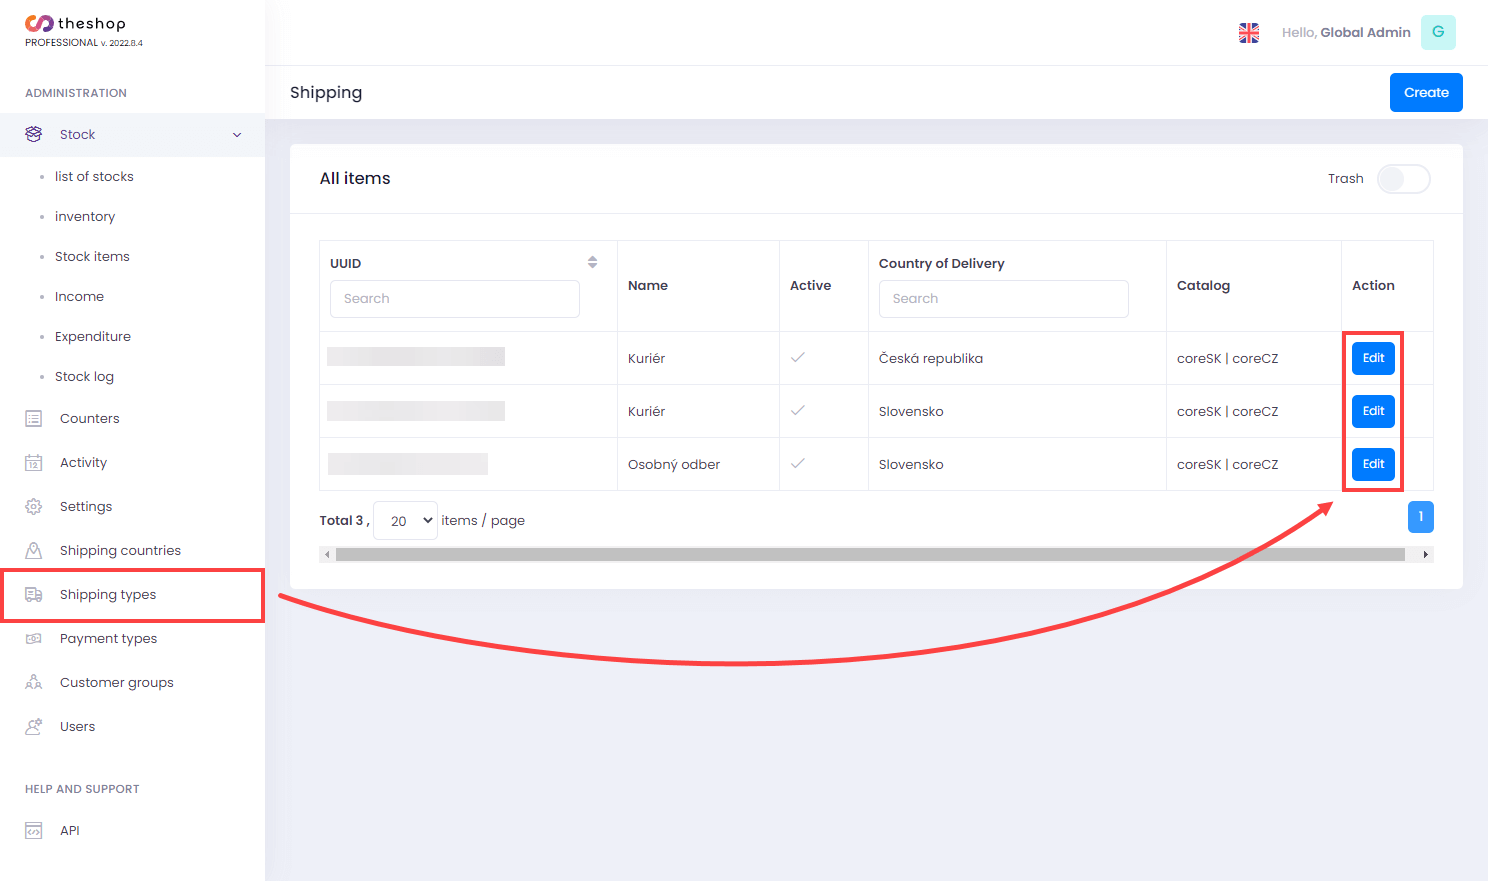Go to Payment types
Viewport: 1488px width, 881px height.
[x=108, y=639]
